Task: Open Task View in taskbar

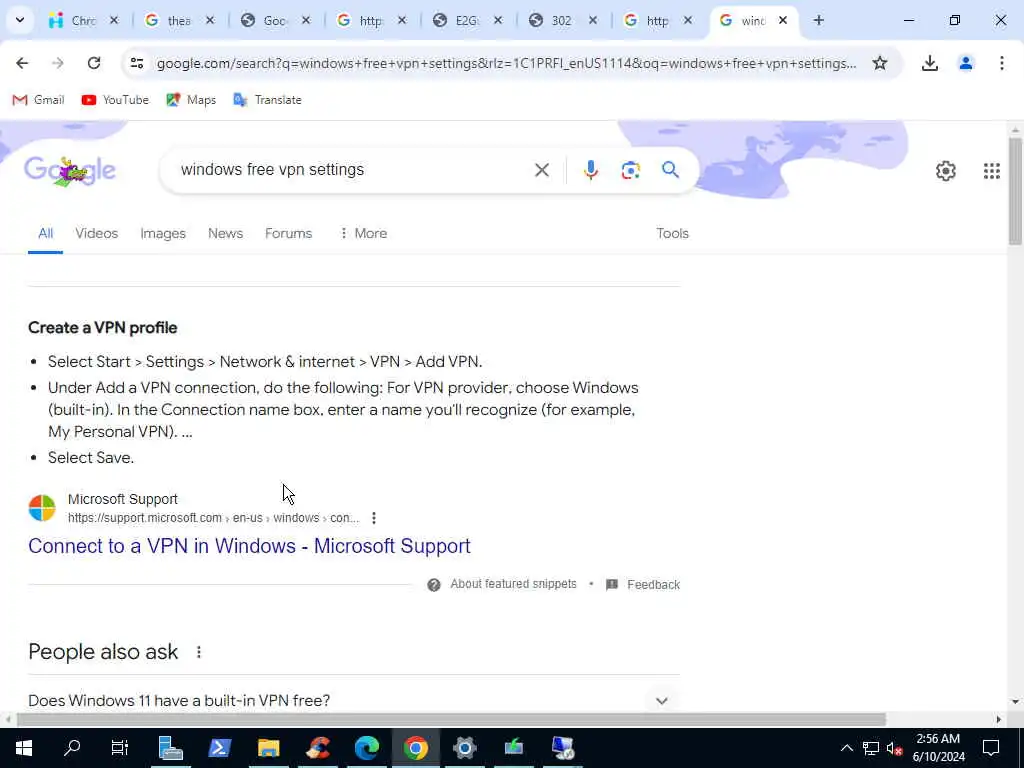Action: [120, 748]
